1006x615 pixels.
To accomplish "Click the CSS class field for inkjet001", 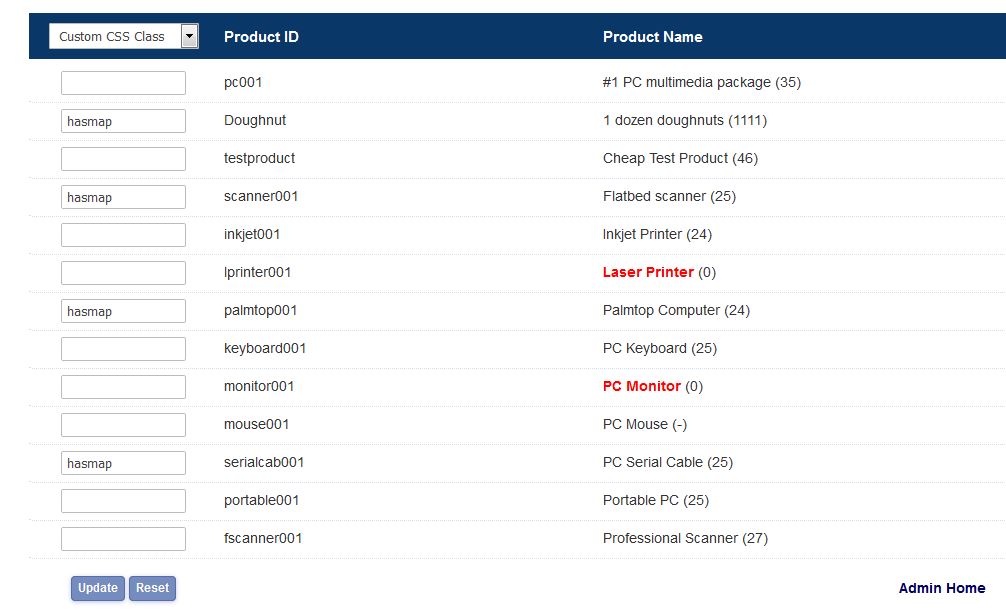I will pos(123,235).
